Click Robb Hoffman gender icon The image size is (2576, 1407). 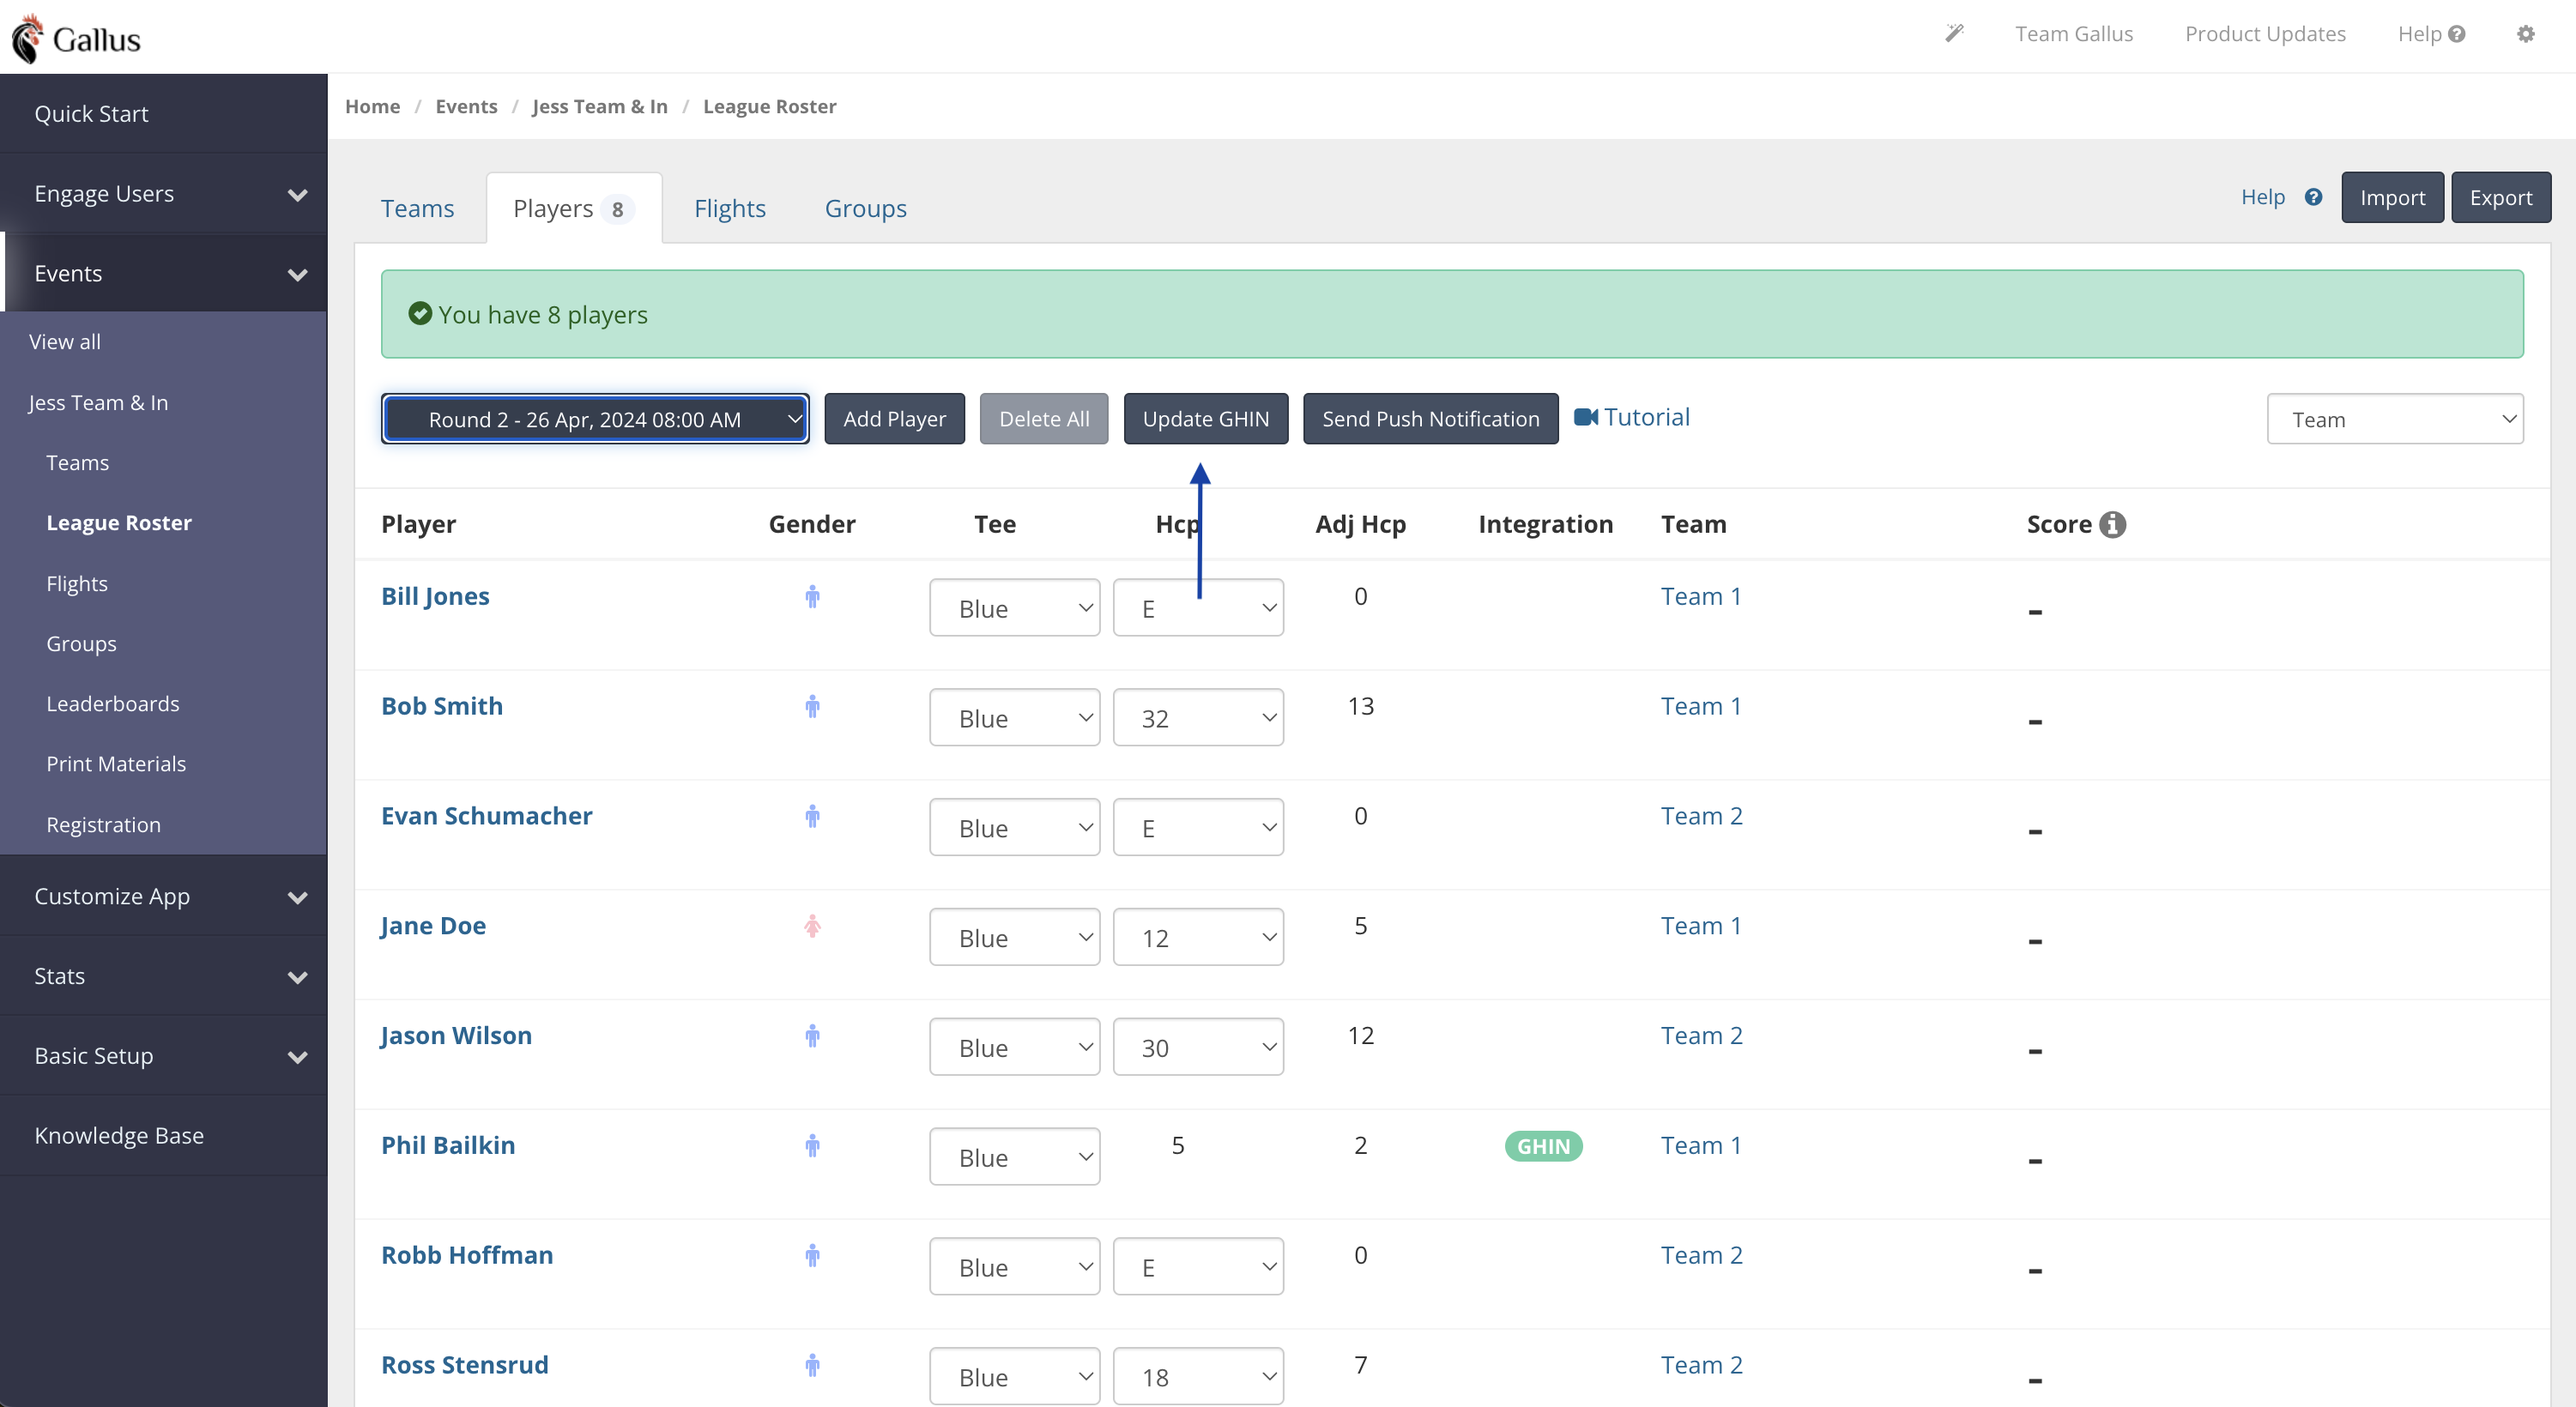coord(812,1256)
